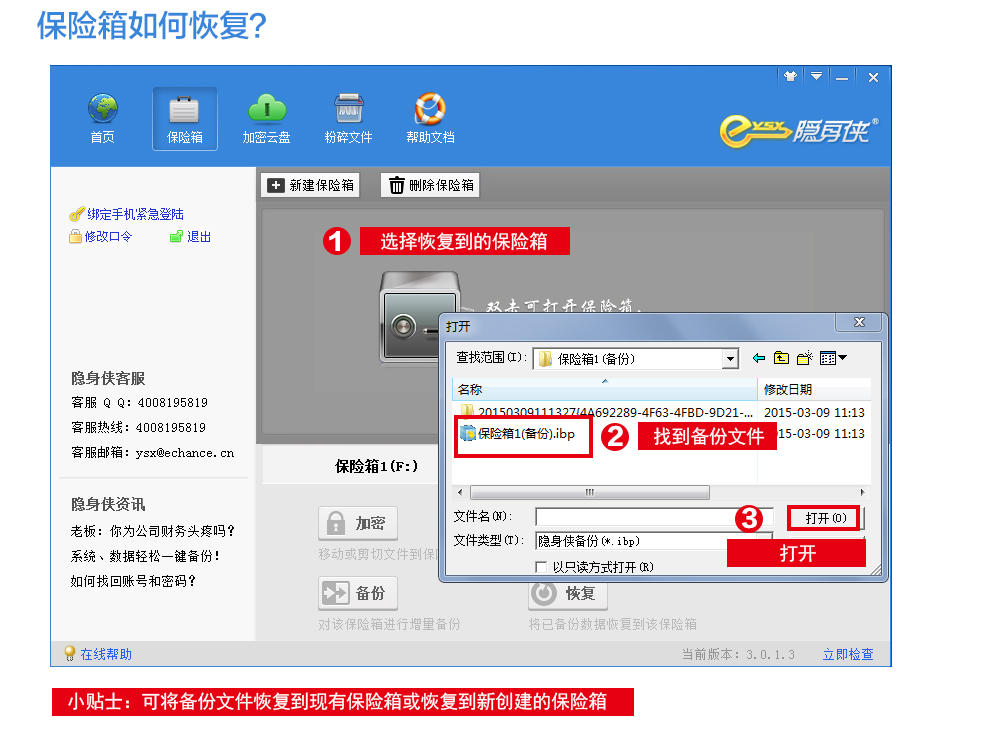Select file 保险箱1(备份).ibp
990x730 pixels.
pyautogui.click(x=518, y=434)
